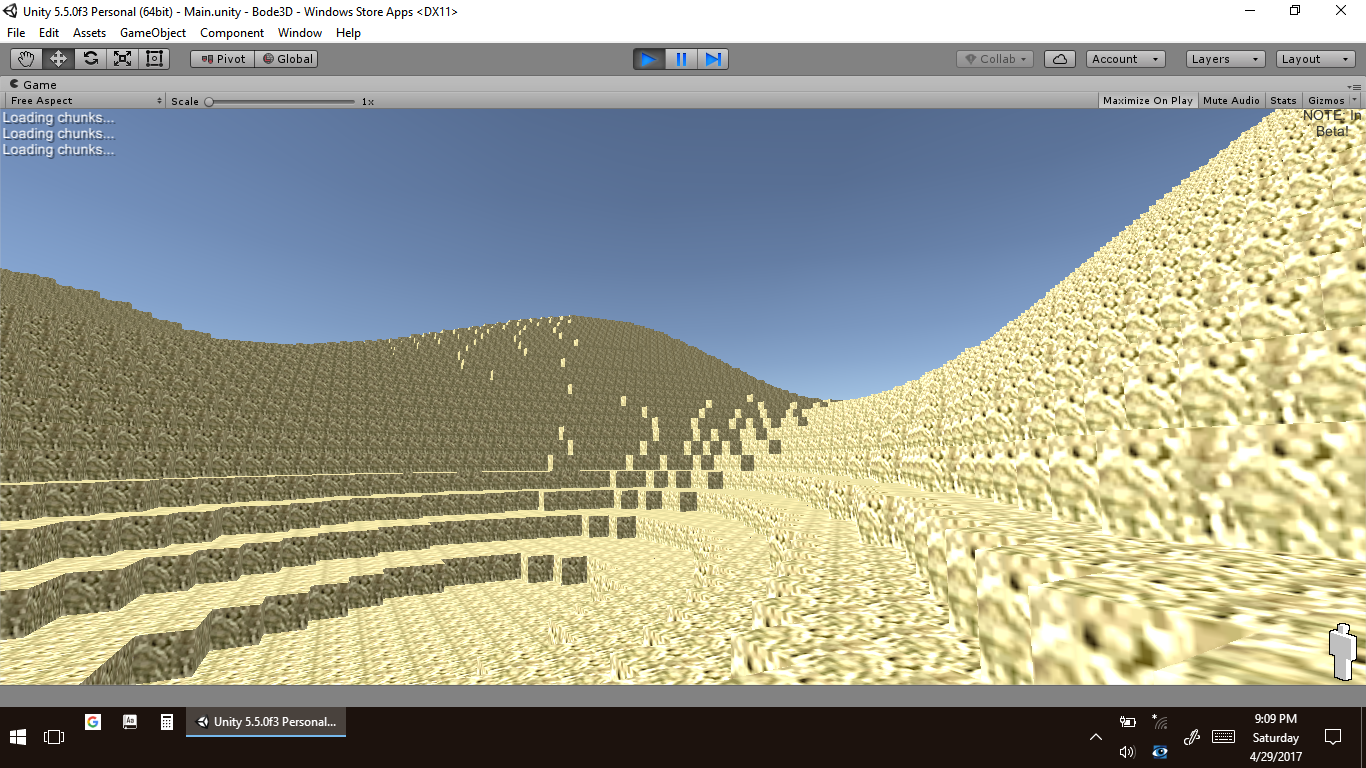
Task: Open Calculator from the Windows taskbar
Action: (x=167, y=722)
